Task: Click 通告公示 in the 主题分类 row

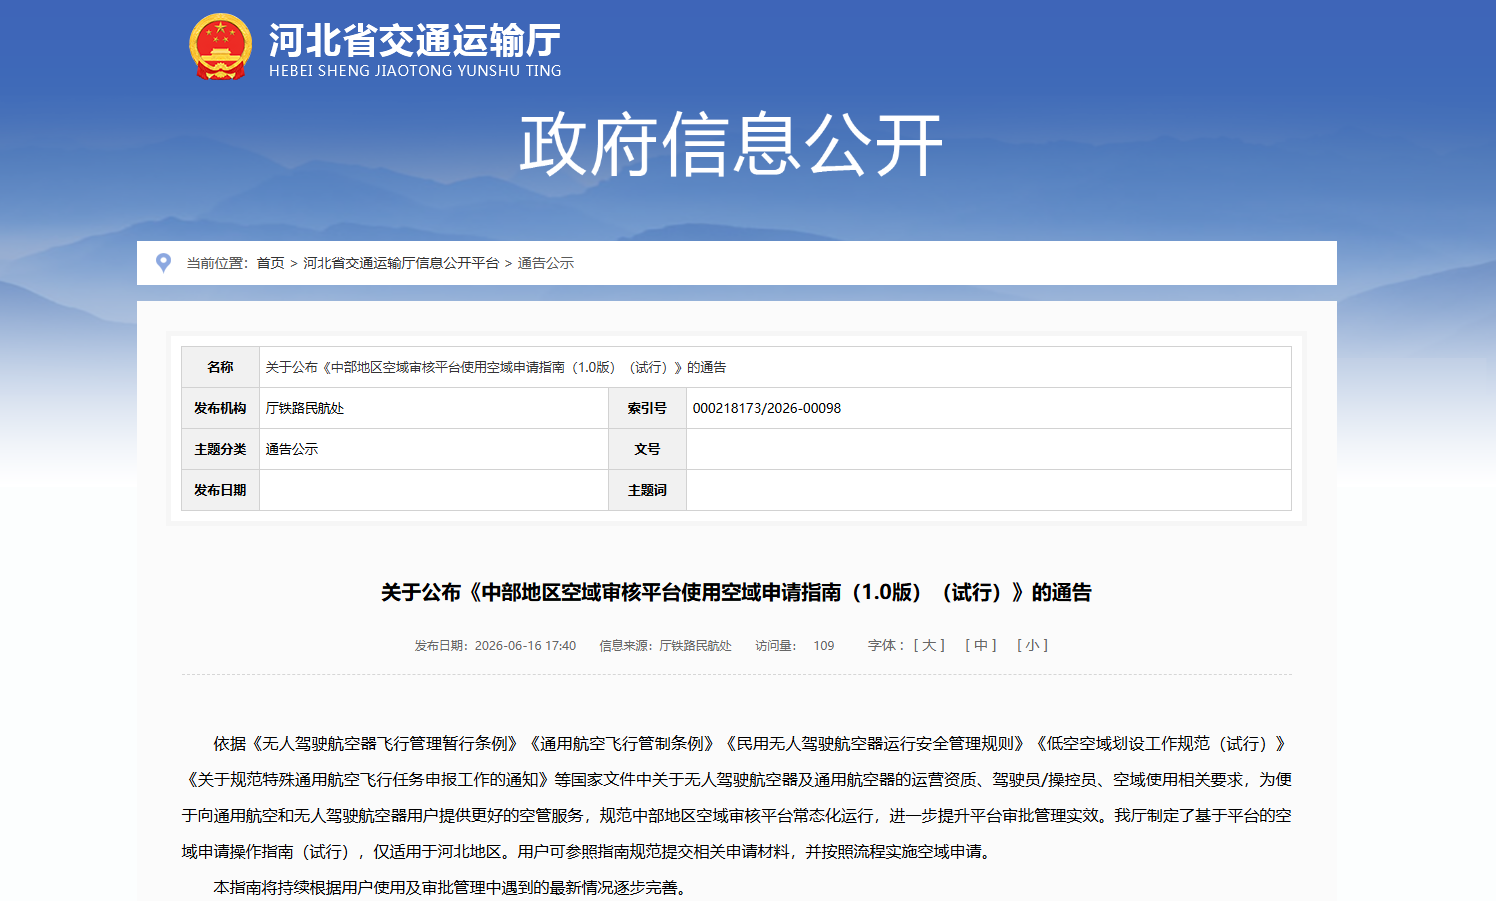Action: [292, 449]
